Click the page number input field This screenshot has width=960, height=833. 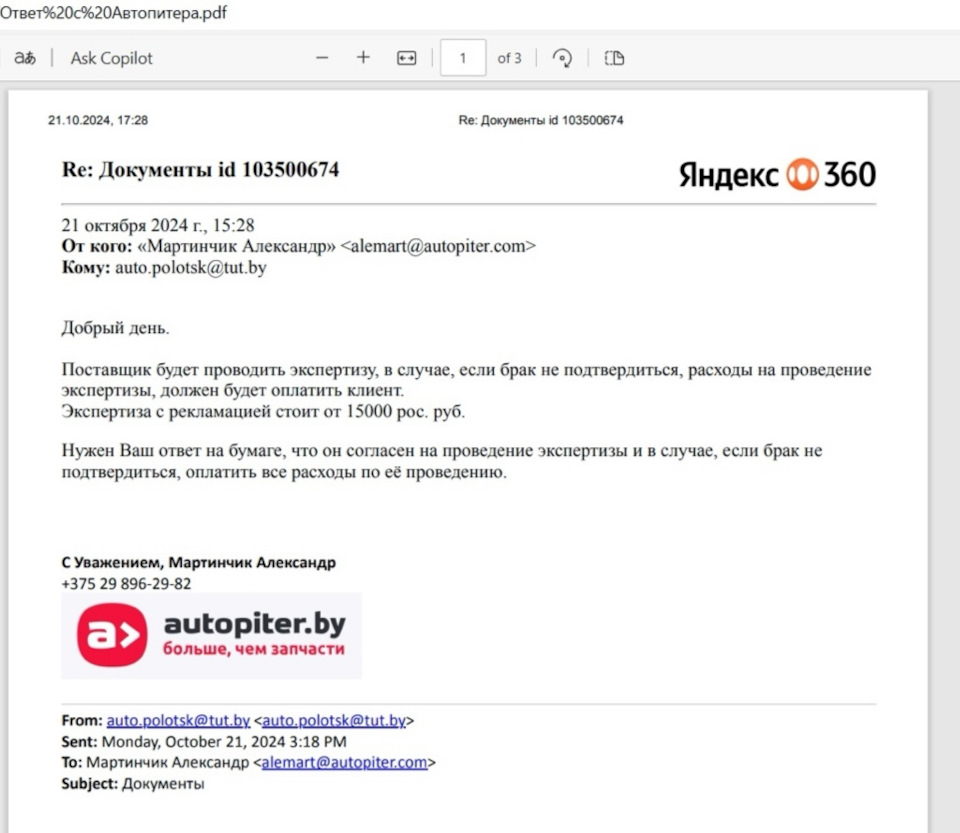click(x=463, y=58)
